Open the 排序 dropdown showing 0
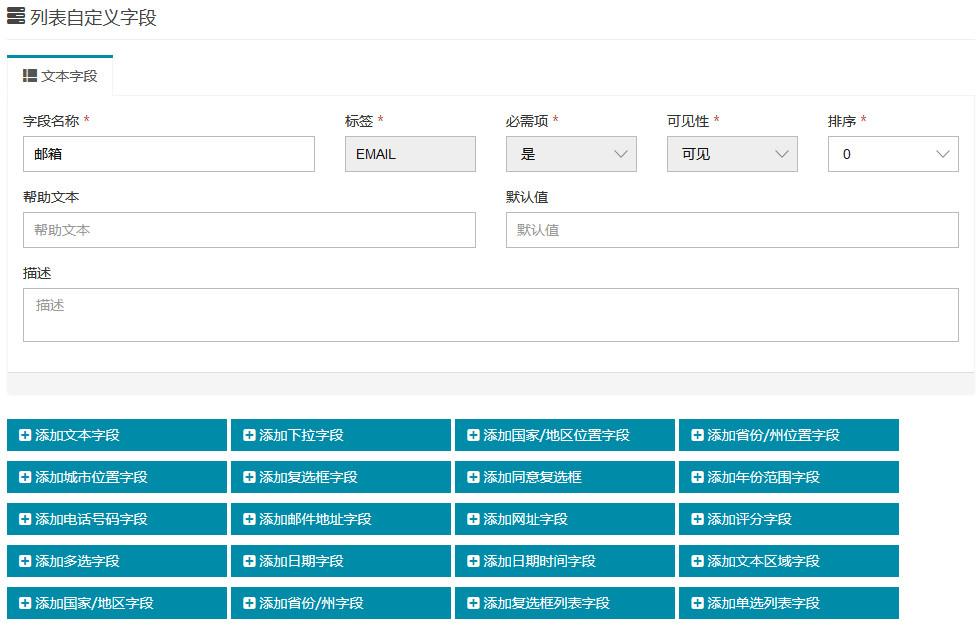The height and width of the screenshot is (627, 979). (893, 154)
